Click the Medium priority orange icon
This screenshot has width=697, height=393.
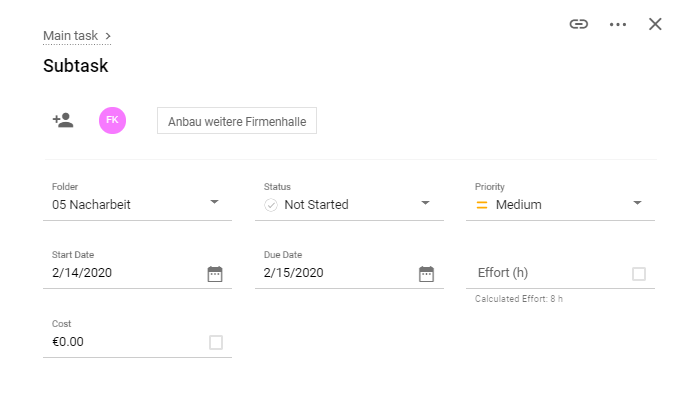tap(482, 205)
